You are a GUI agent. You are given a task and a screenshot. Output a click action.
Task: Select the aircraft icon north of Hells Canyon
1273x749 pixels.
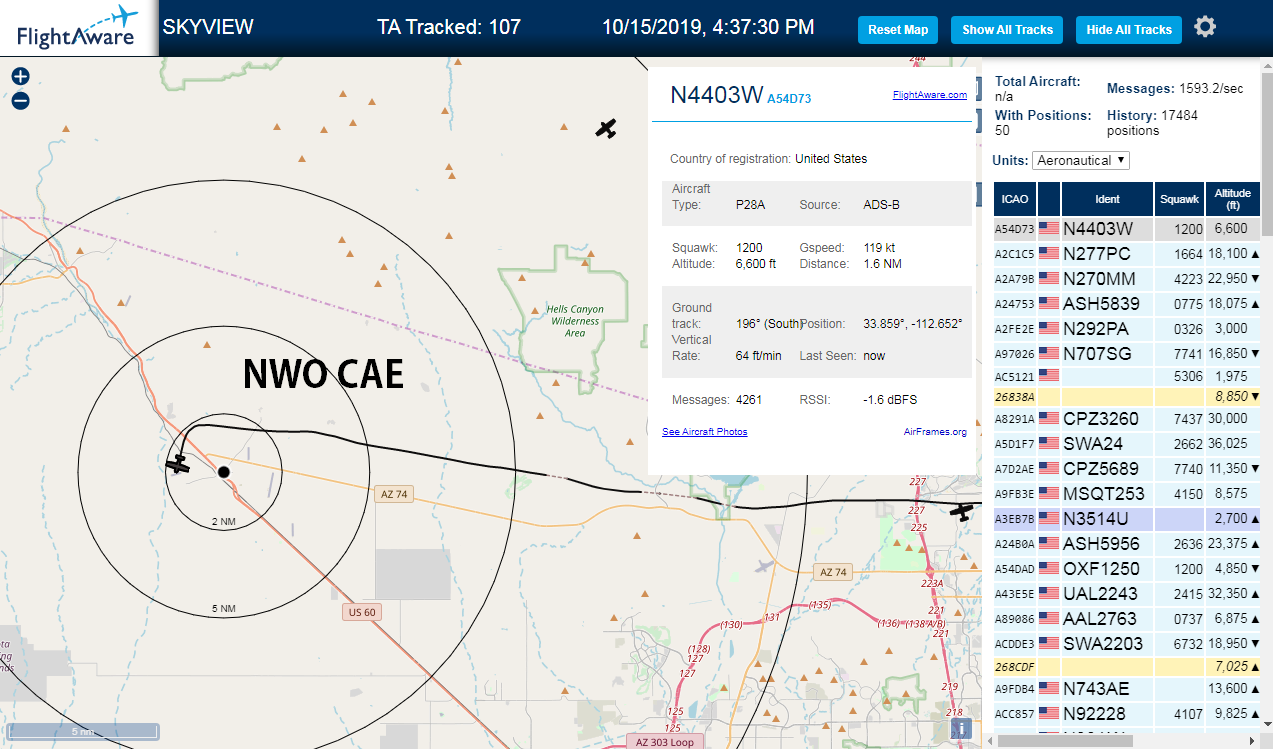point(606,128)
